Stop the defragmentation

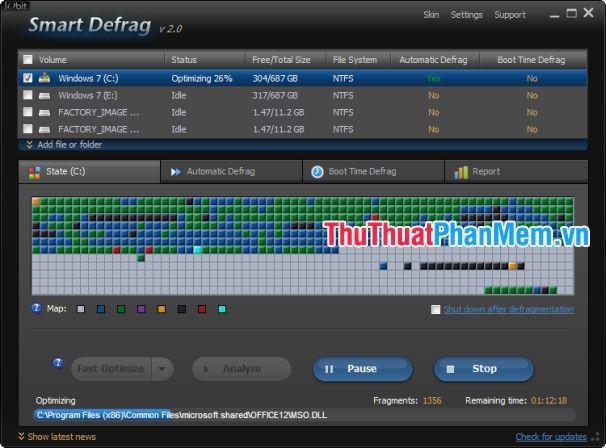[484, 369]
